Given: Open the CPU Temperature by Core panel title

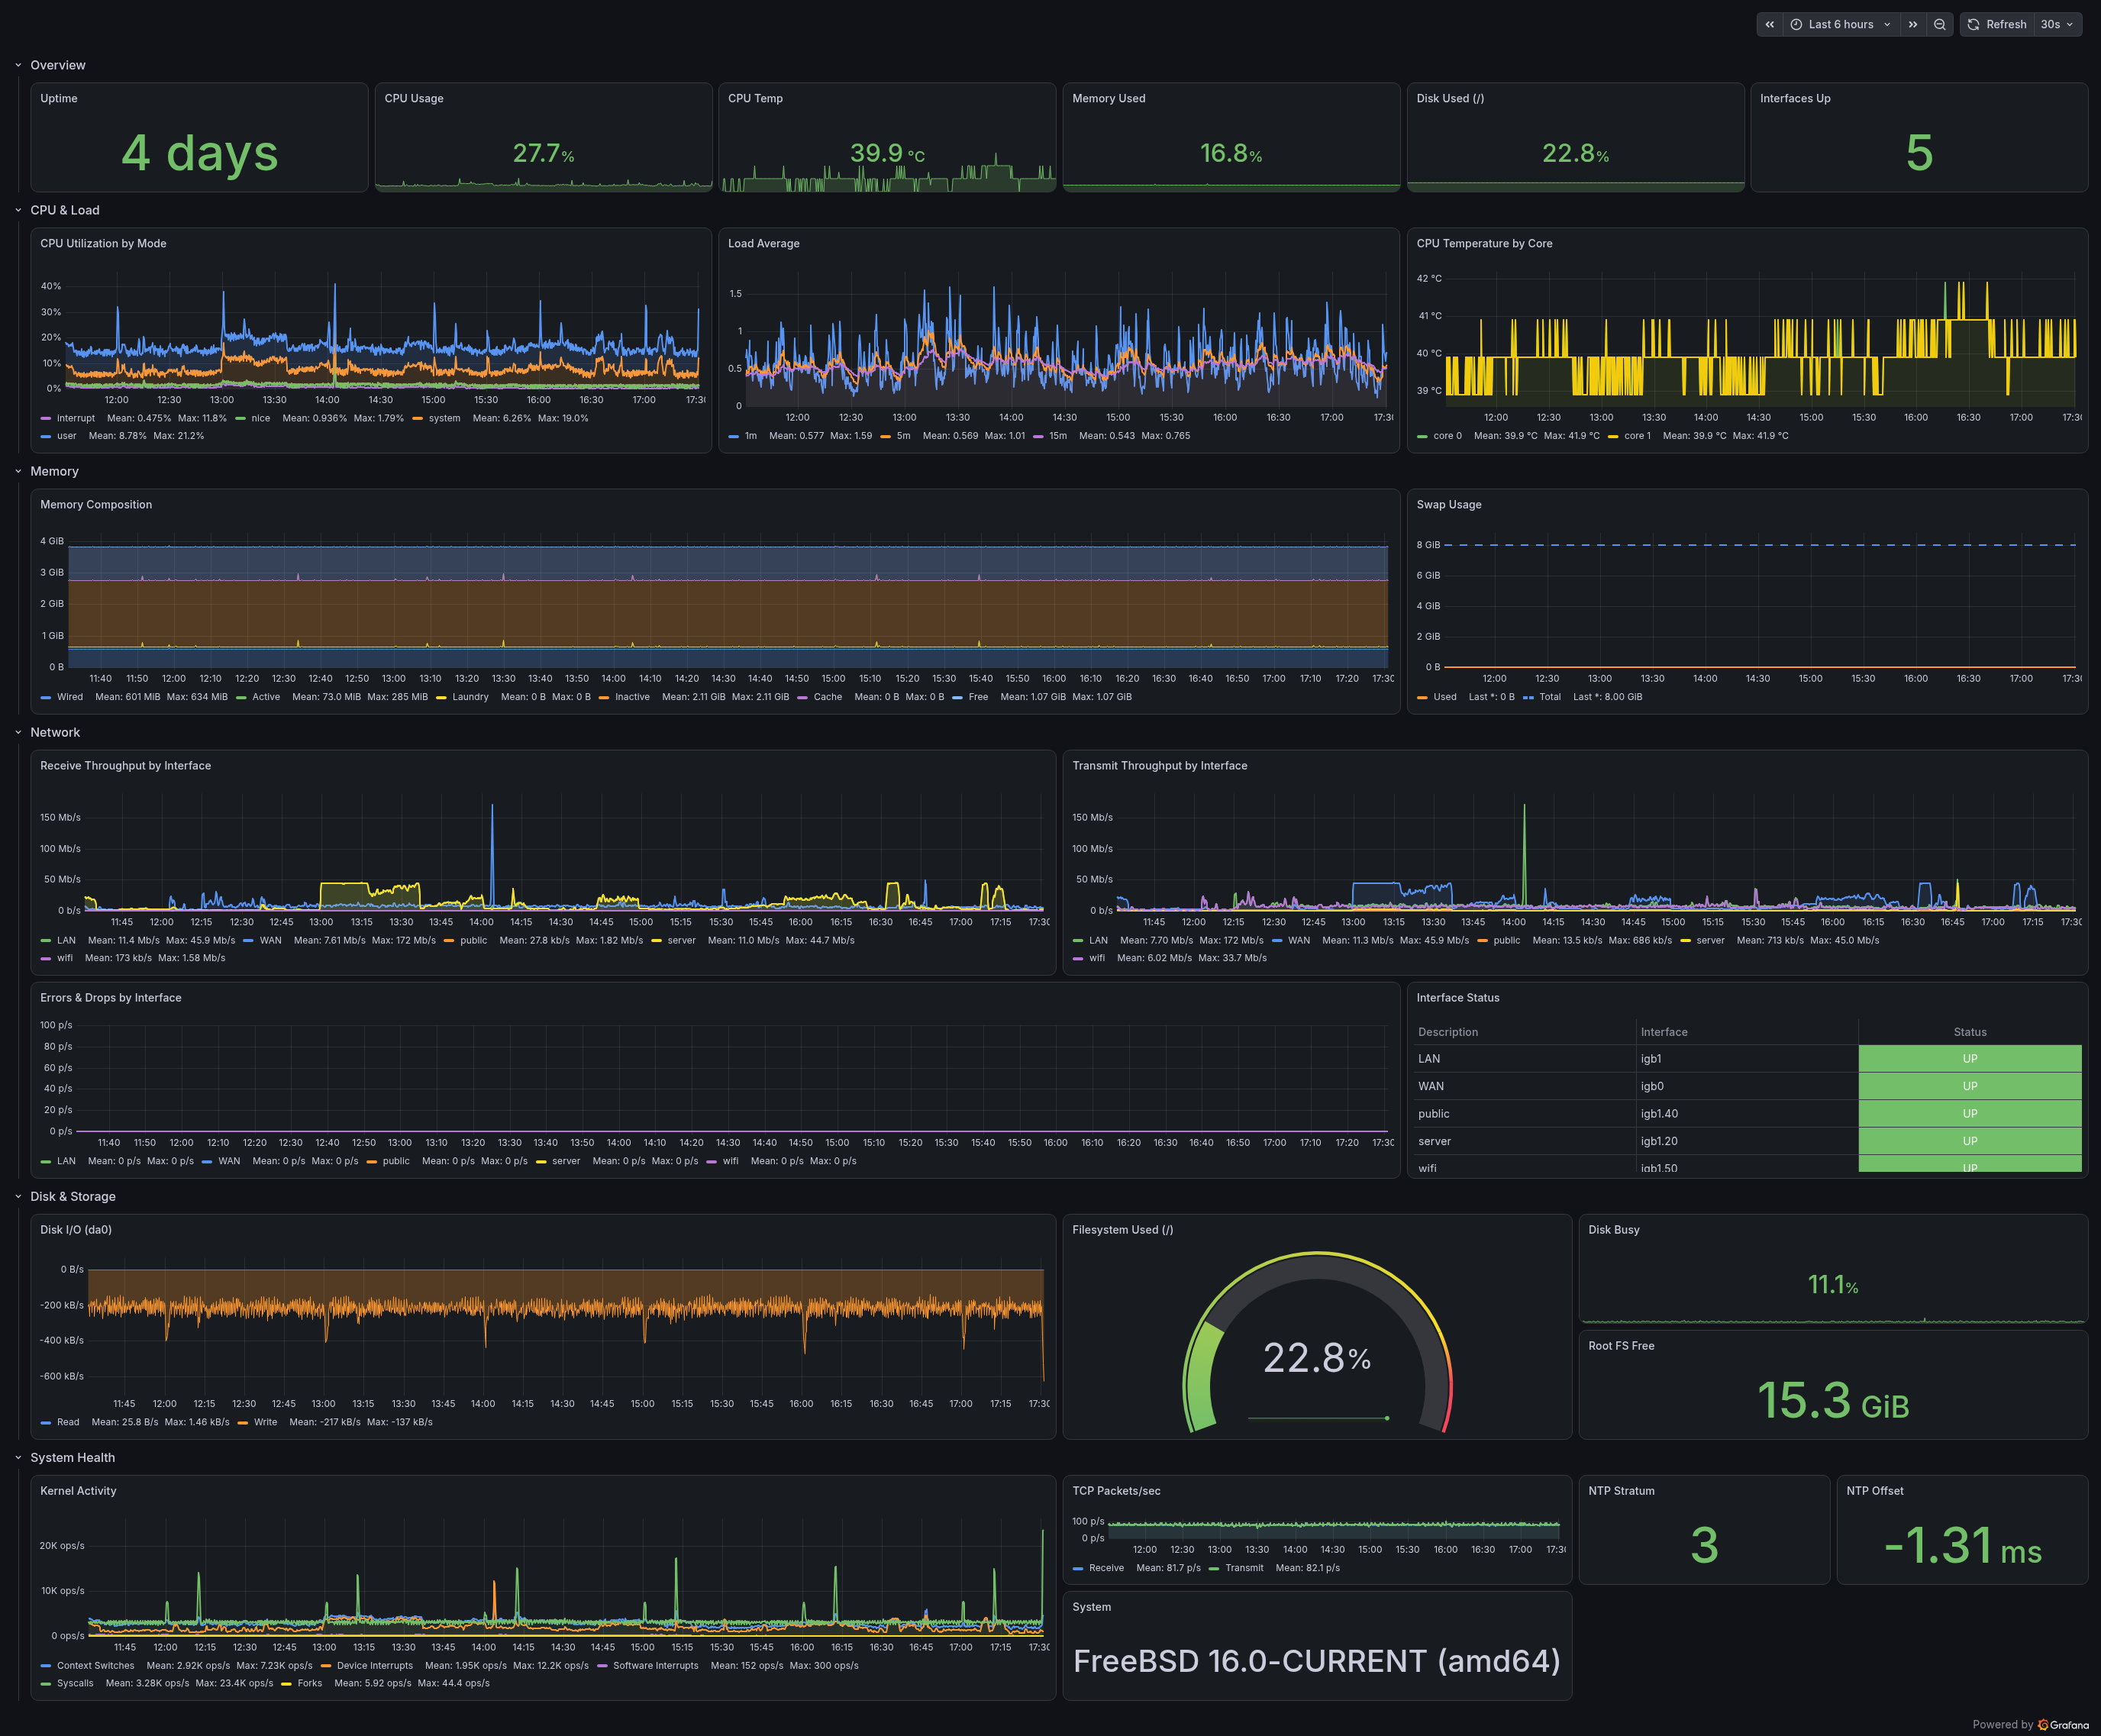Looking at the screenshot, I should [1484, 243].
